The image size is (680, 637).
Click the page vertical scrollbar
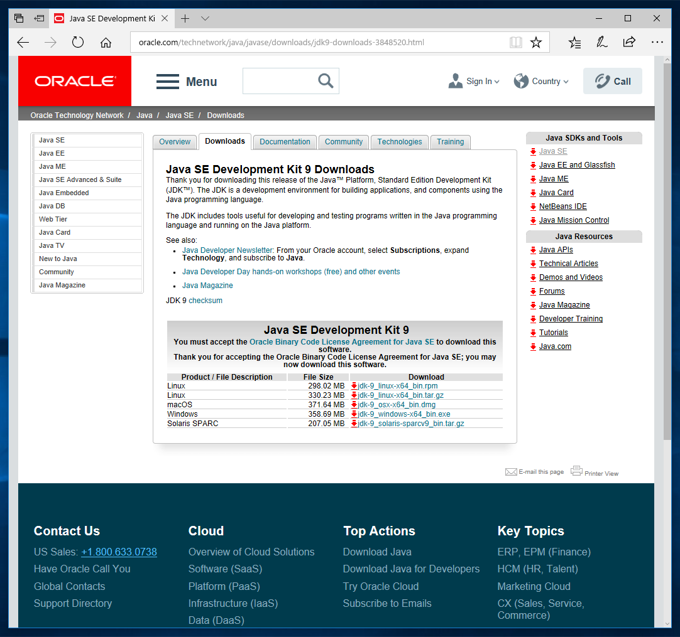coord(667,252)
